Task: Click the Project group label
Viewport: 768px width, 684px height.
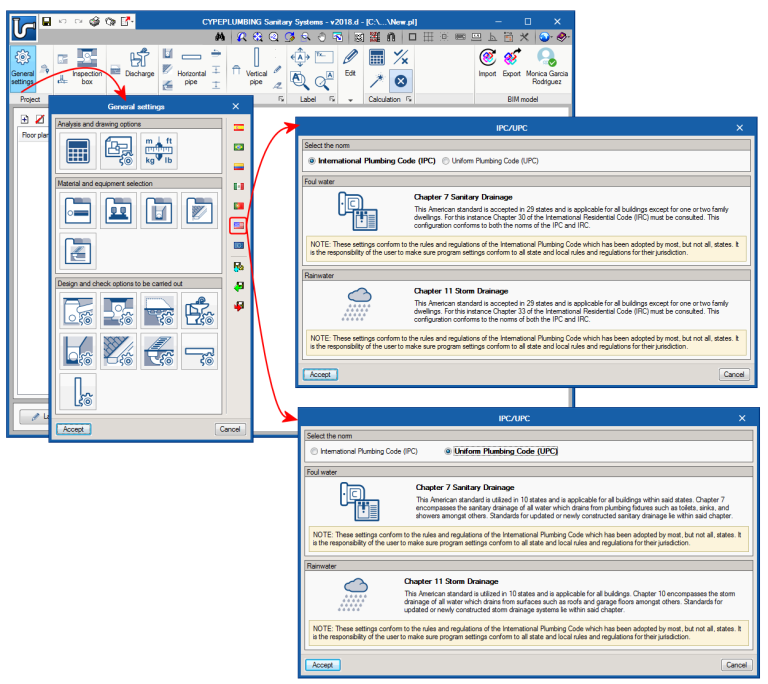Action: pos(30,99)
